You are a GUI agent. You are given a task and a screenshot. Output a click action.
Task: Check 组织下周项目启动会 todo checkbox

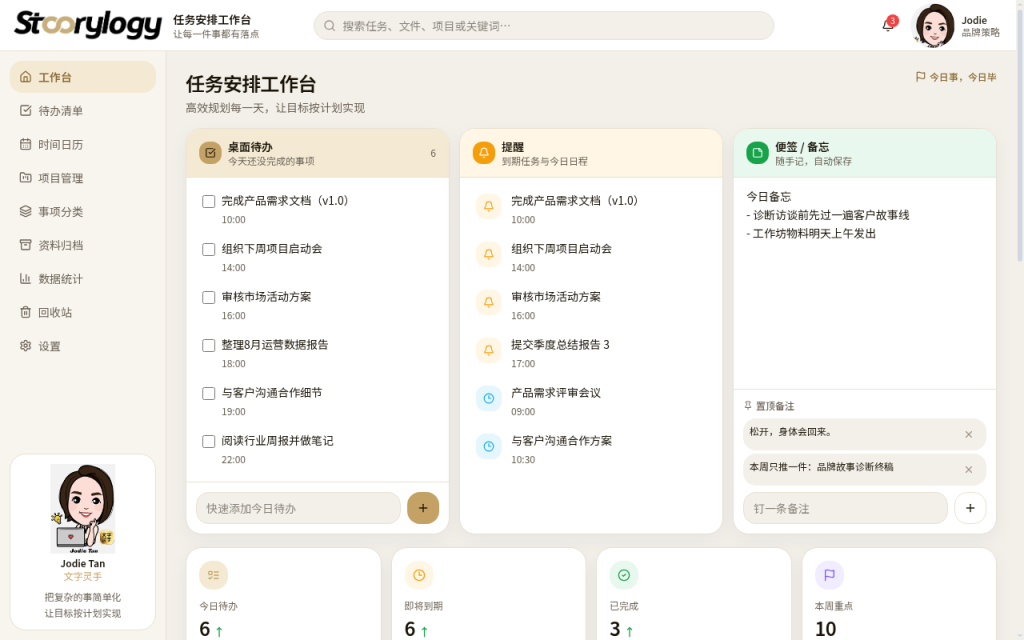click(208, 249)
